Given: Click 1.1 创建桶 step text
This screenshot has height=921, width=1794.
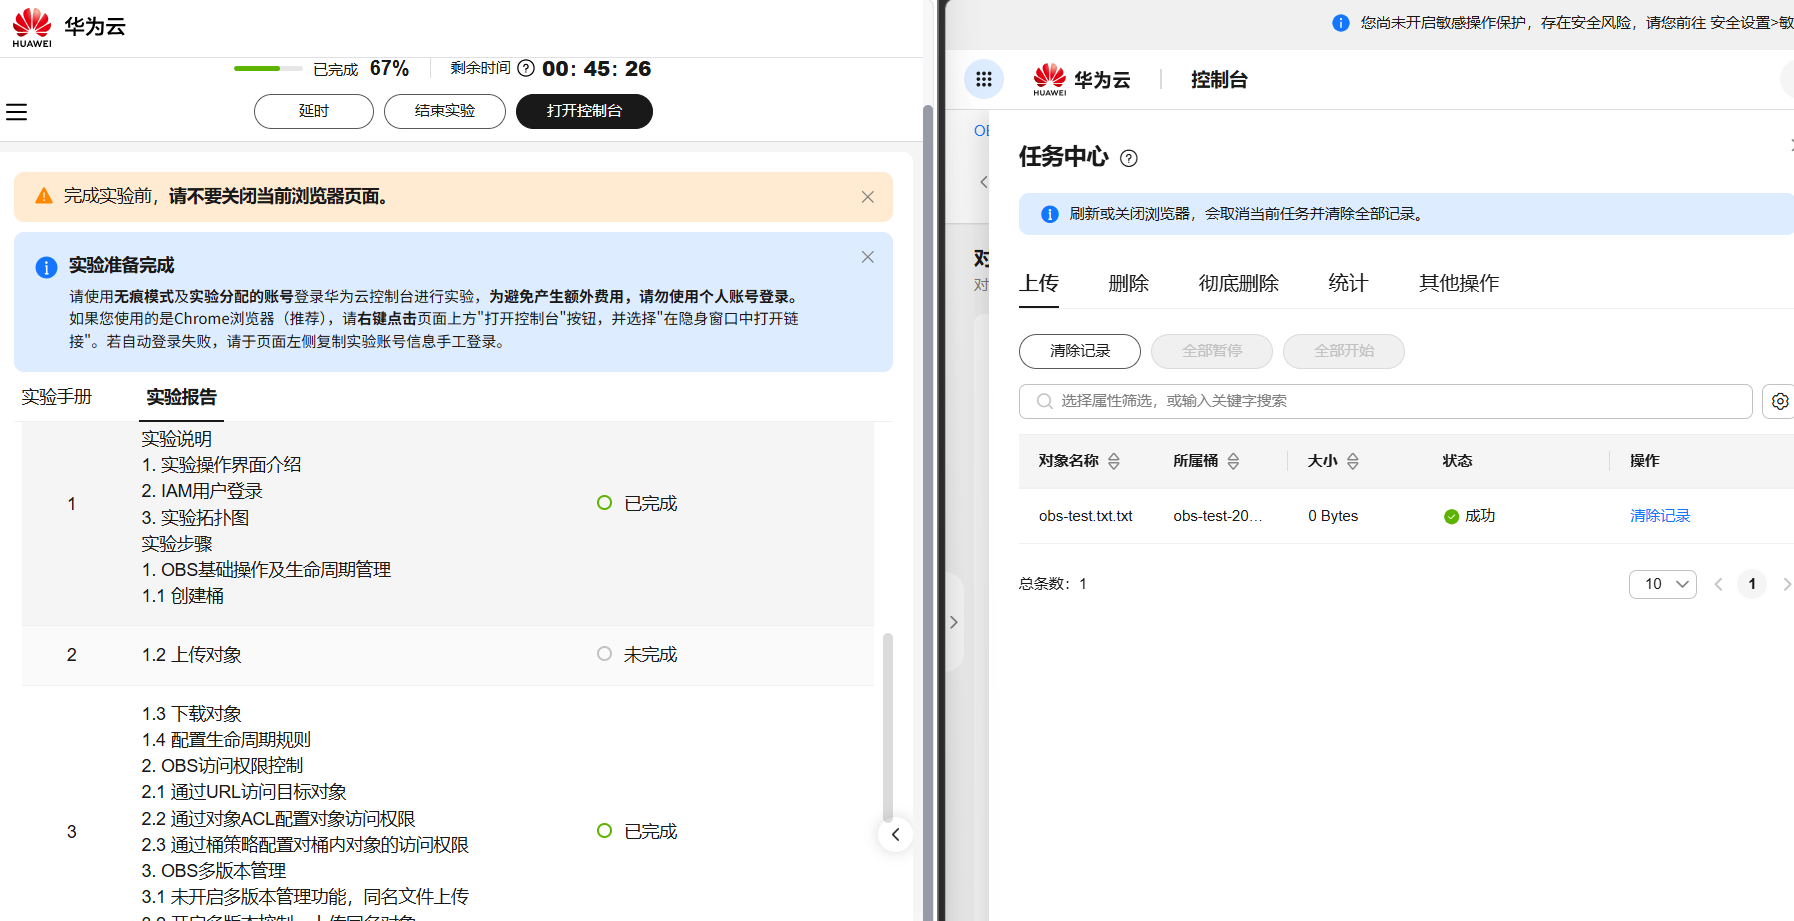Looking at the screenshot, I should (x=183, y=596).
